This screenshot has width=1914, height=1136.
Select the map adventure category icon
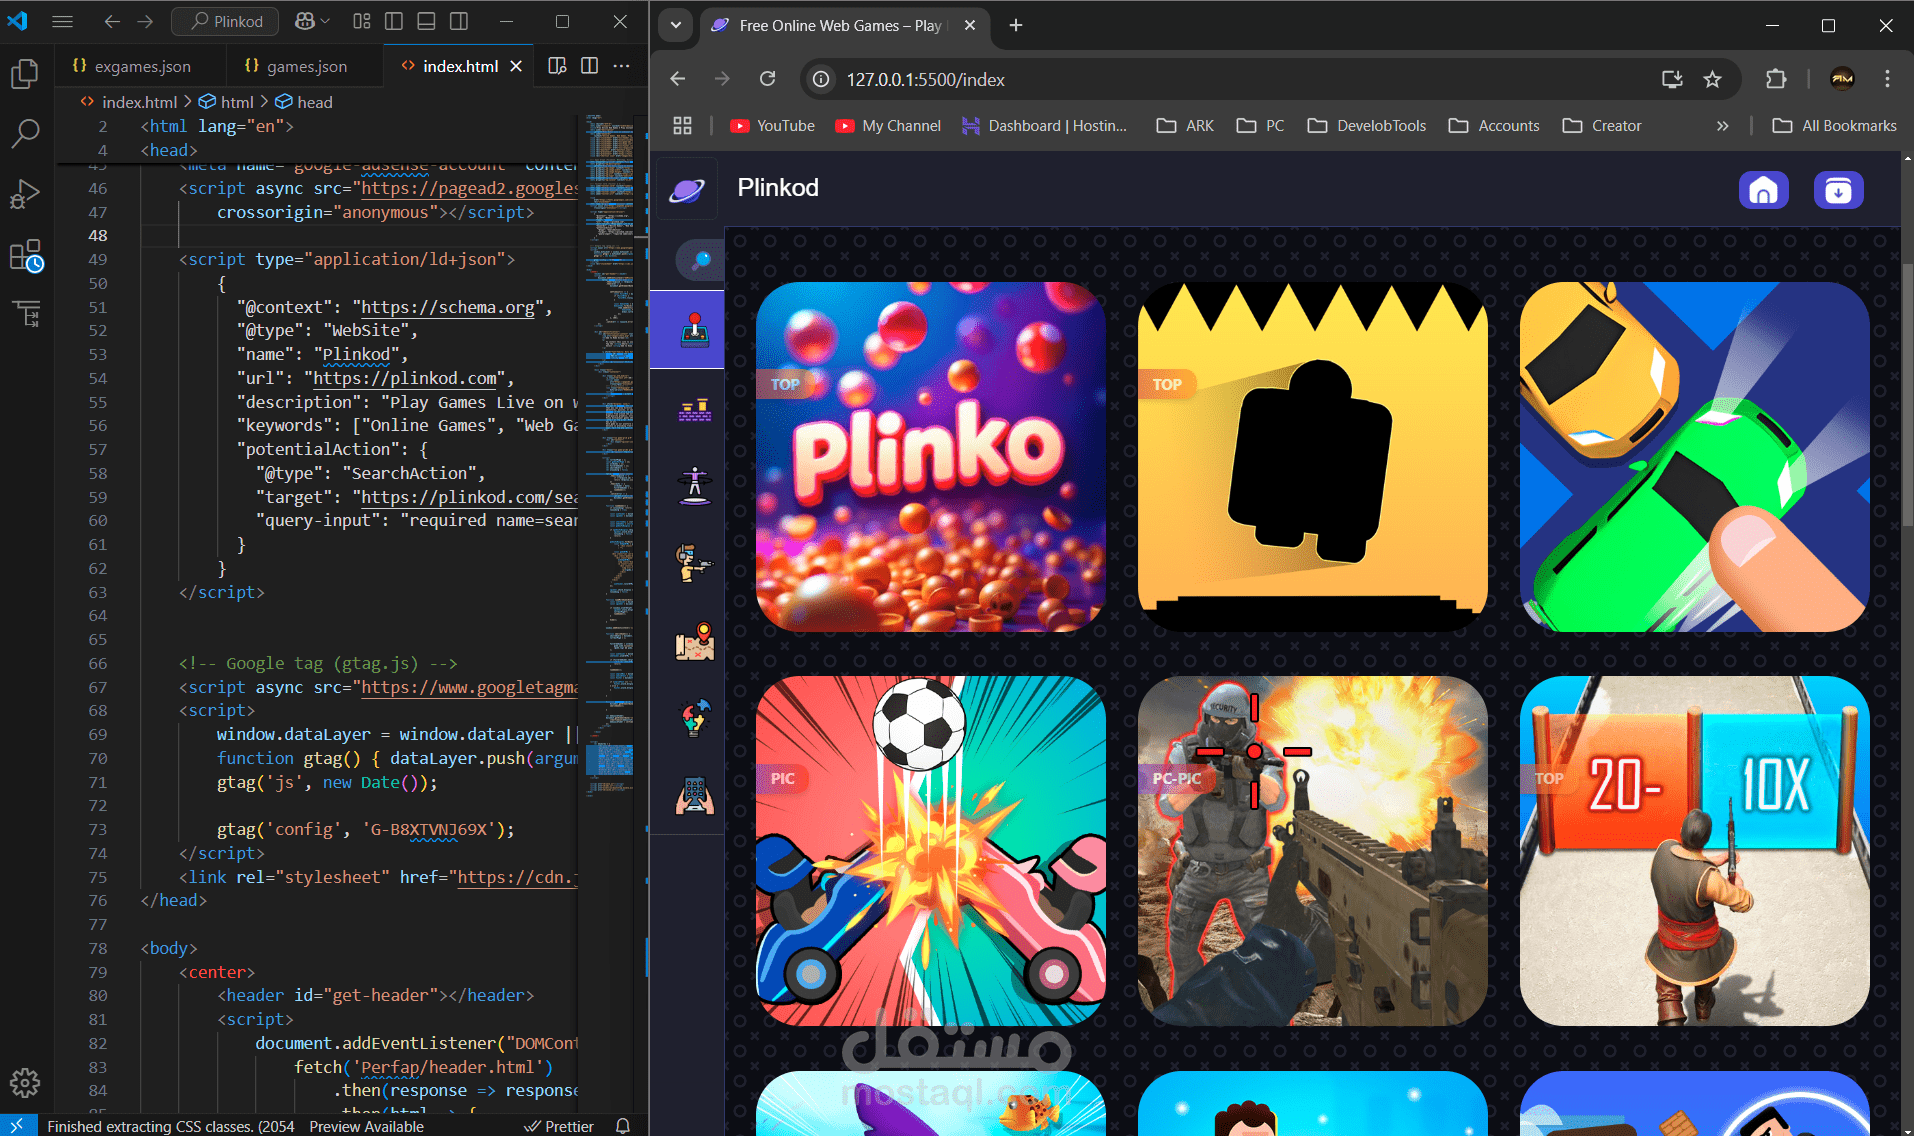(x=694, y=641)
